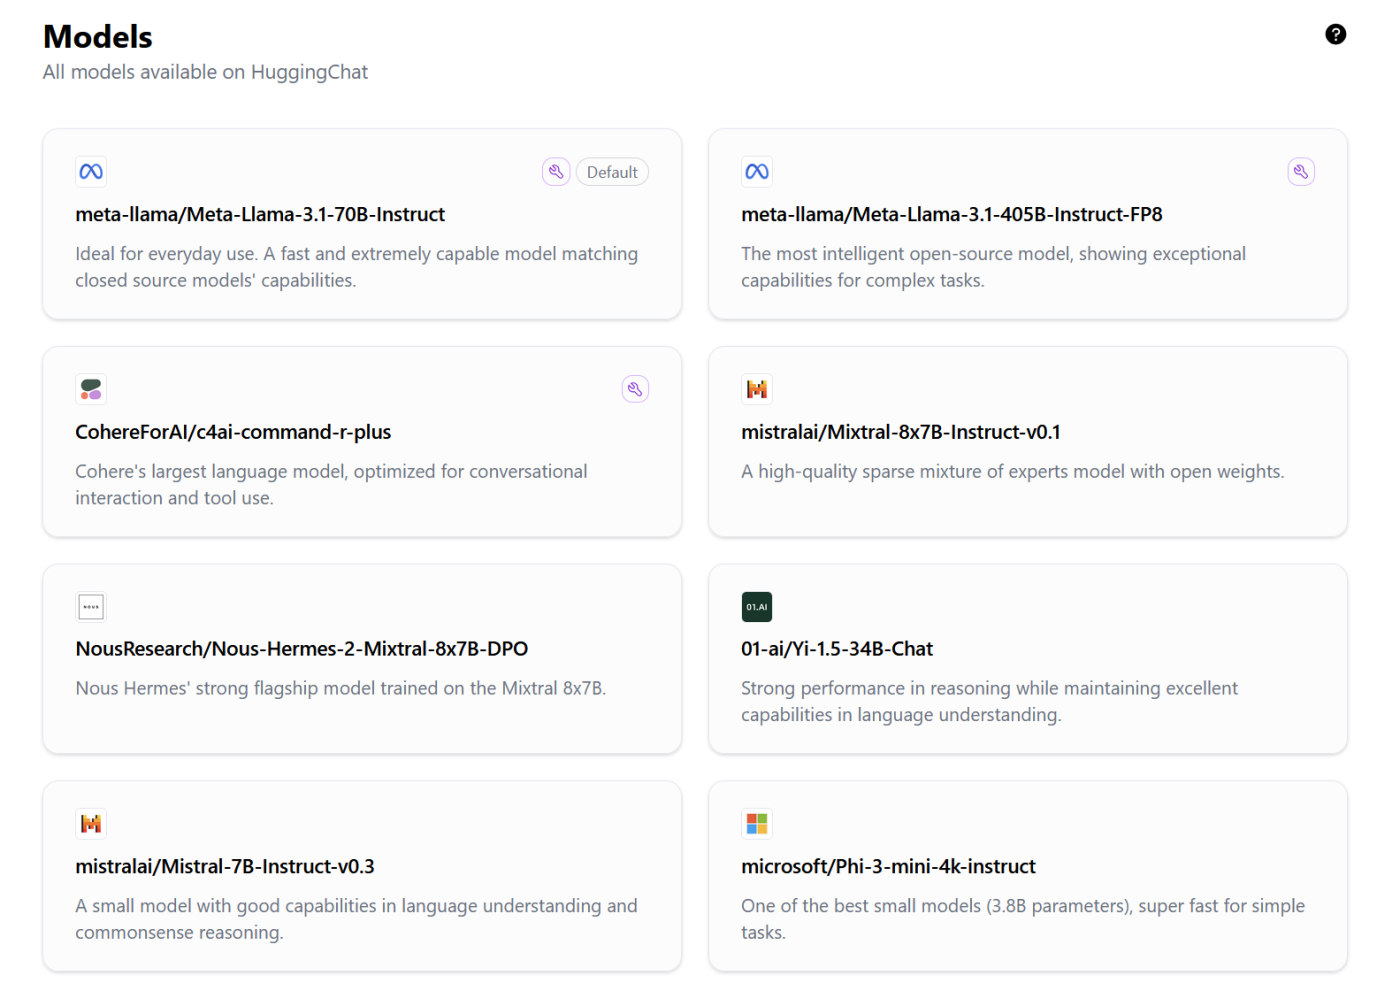The height and width of the screenshot is (1006, 1400).
Task: Click 'Ideal for everyday use' description
Action: [x=356, y=267]
